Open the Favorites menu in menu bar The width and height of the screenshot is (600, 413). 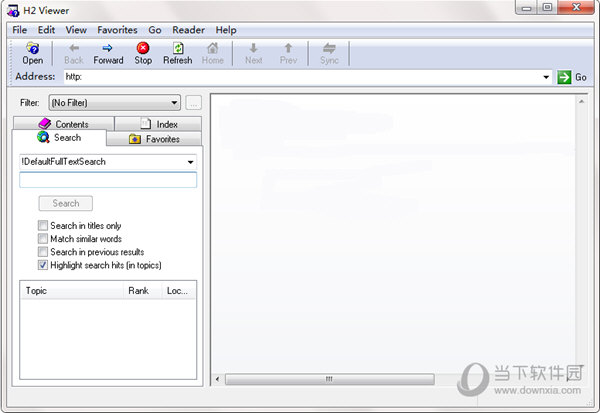117,30
